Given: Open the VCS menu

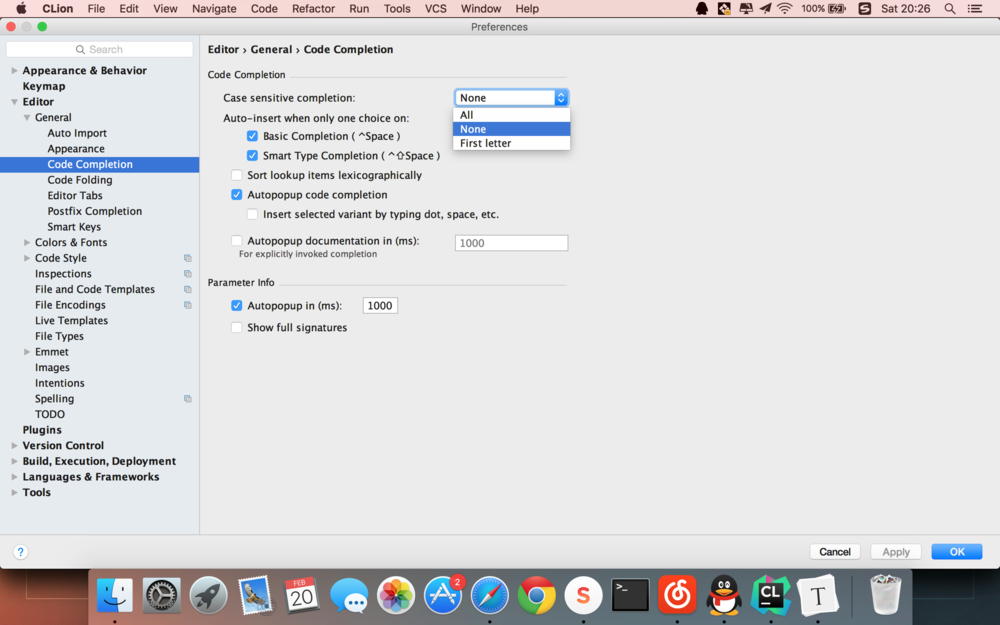Looking at the screenshot, I should 436,9.
